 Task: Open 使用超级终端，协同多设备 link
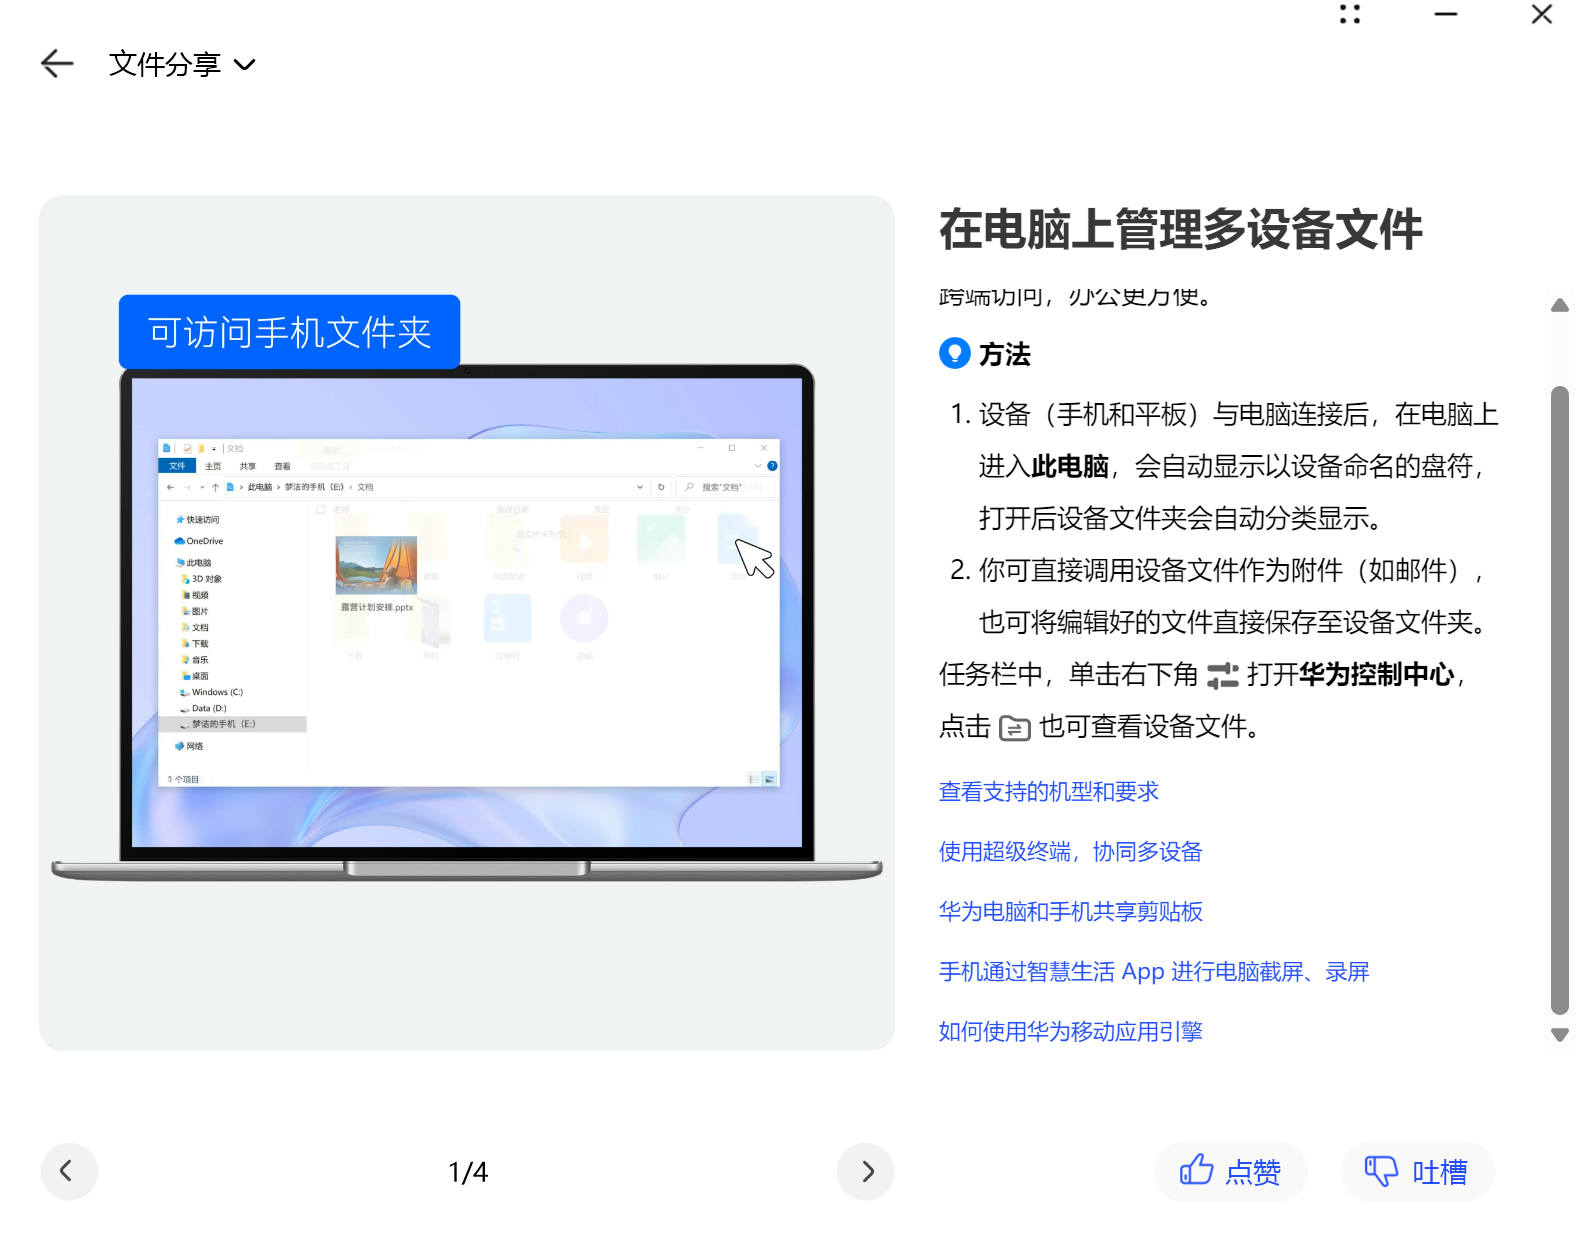[1070, 852]
